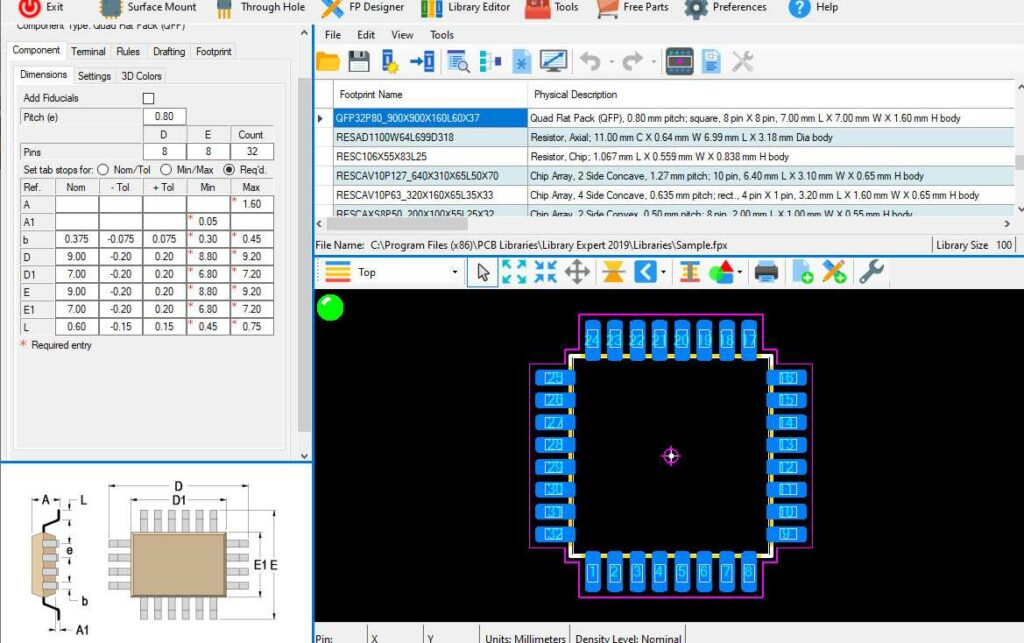Activate the pan/move tool in the viewer
Viewport: 1024px width, 643px height.
pyautogui.click(x=576, y=271)
